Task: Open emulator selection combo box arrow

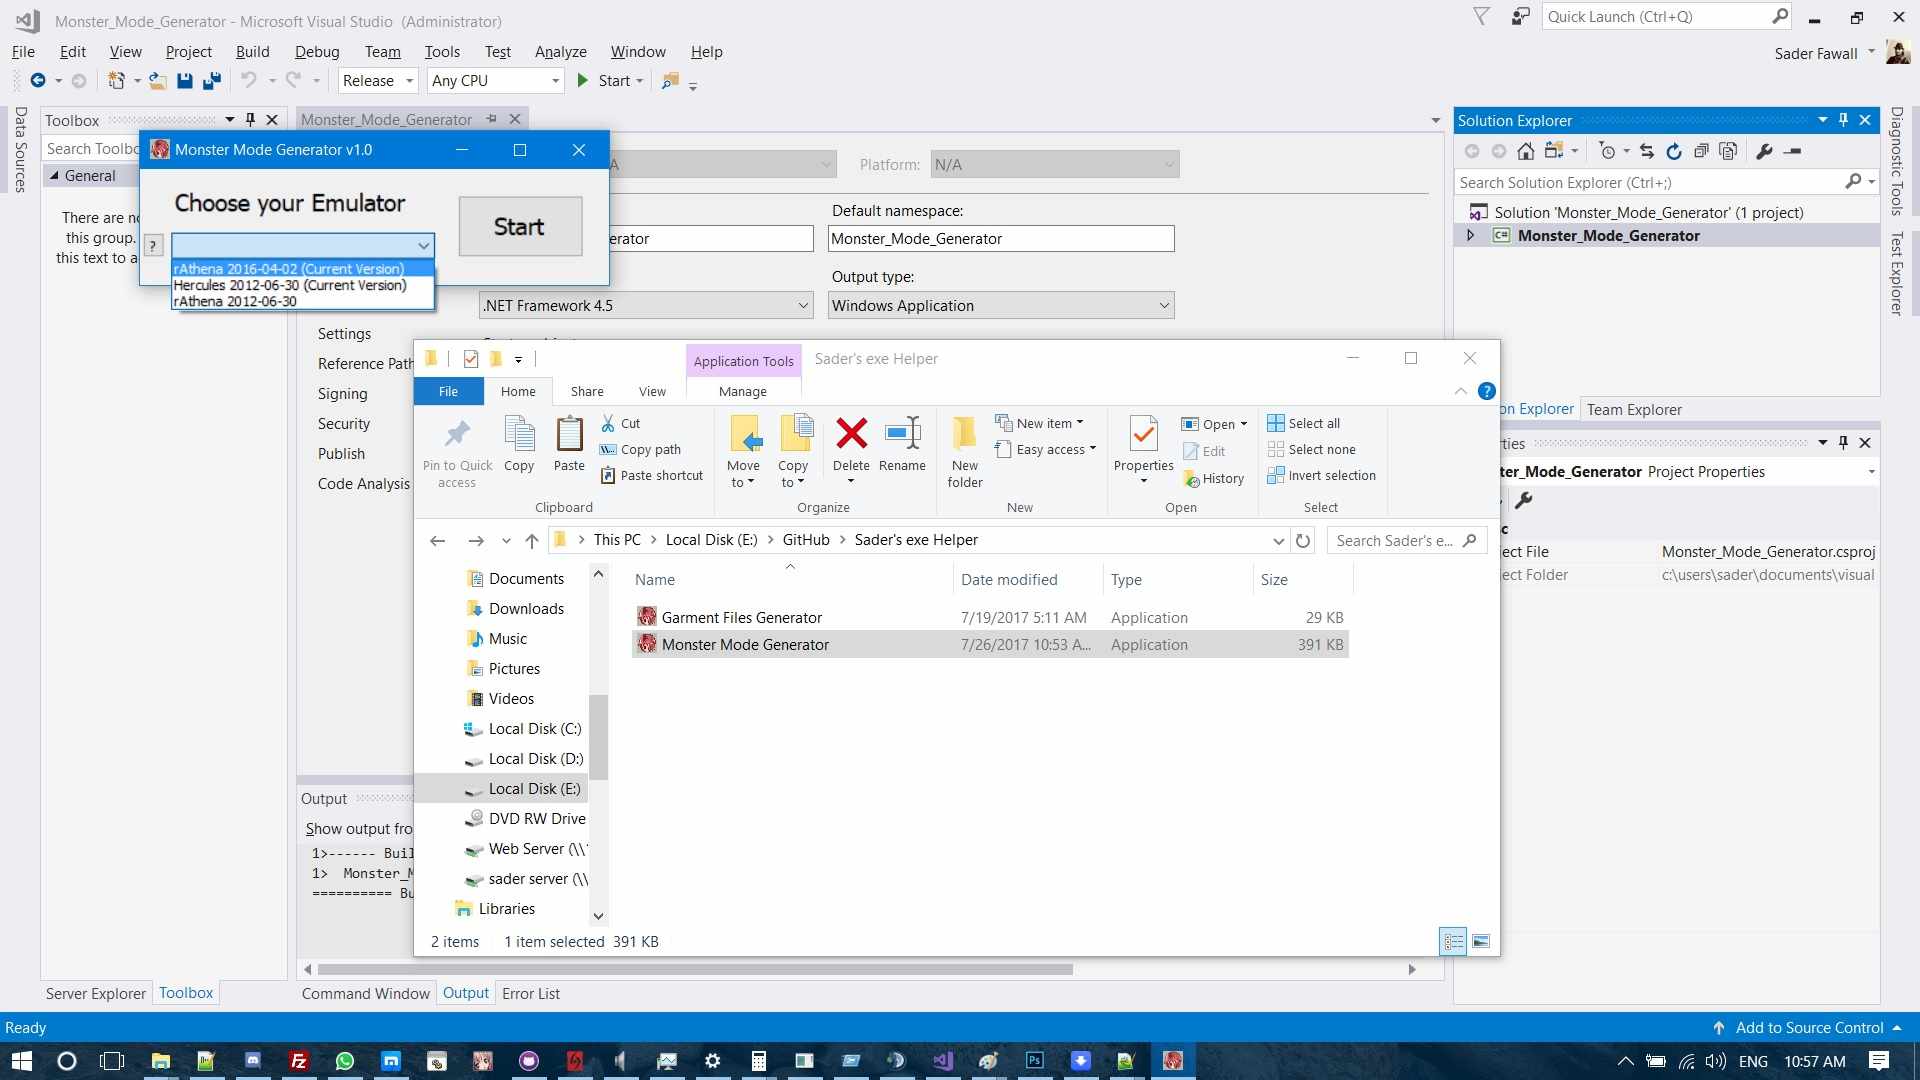Action: [424, 245]
